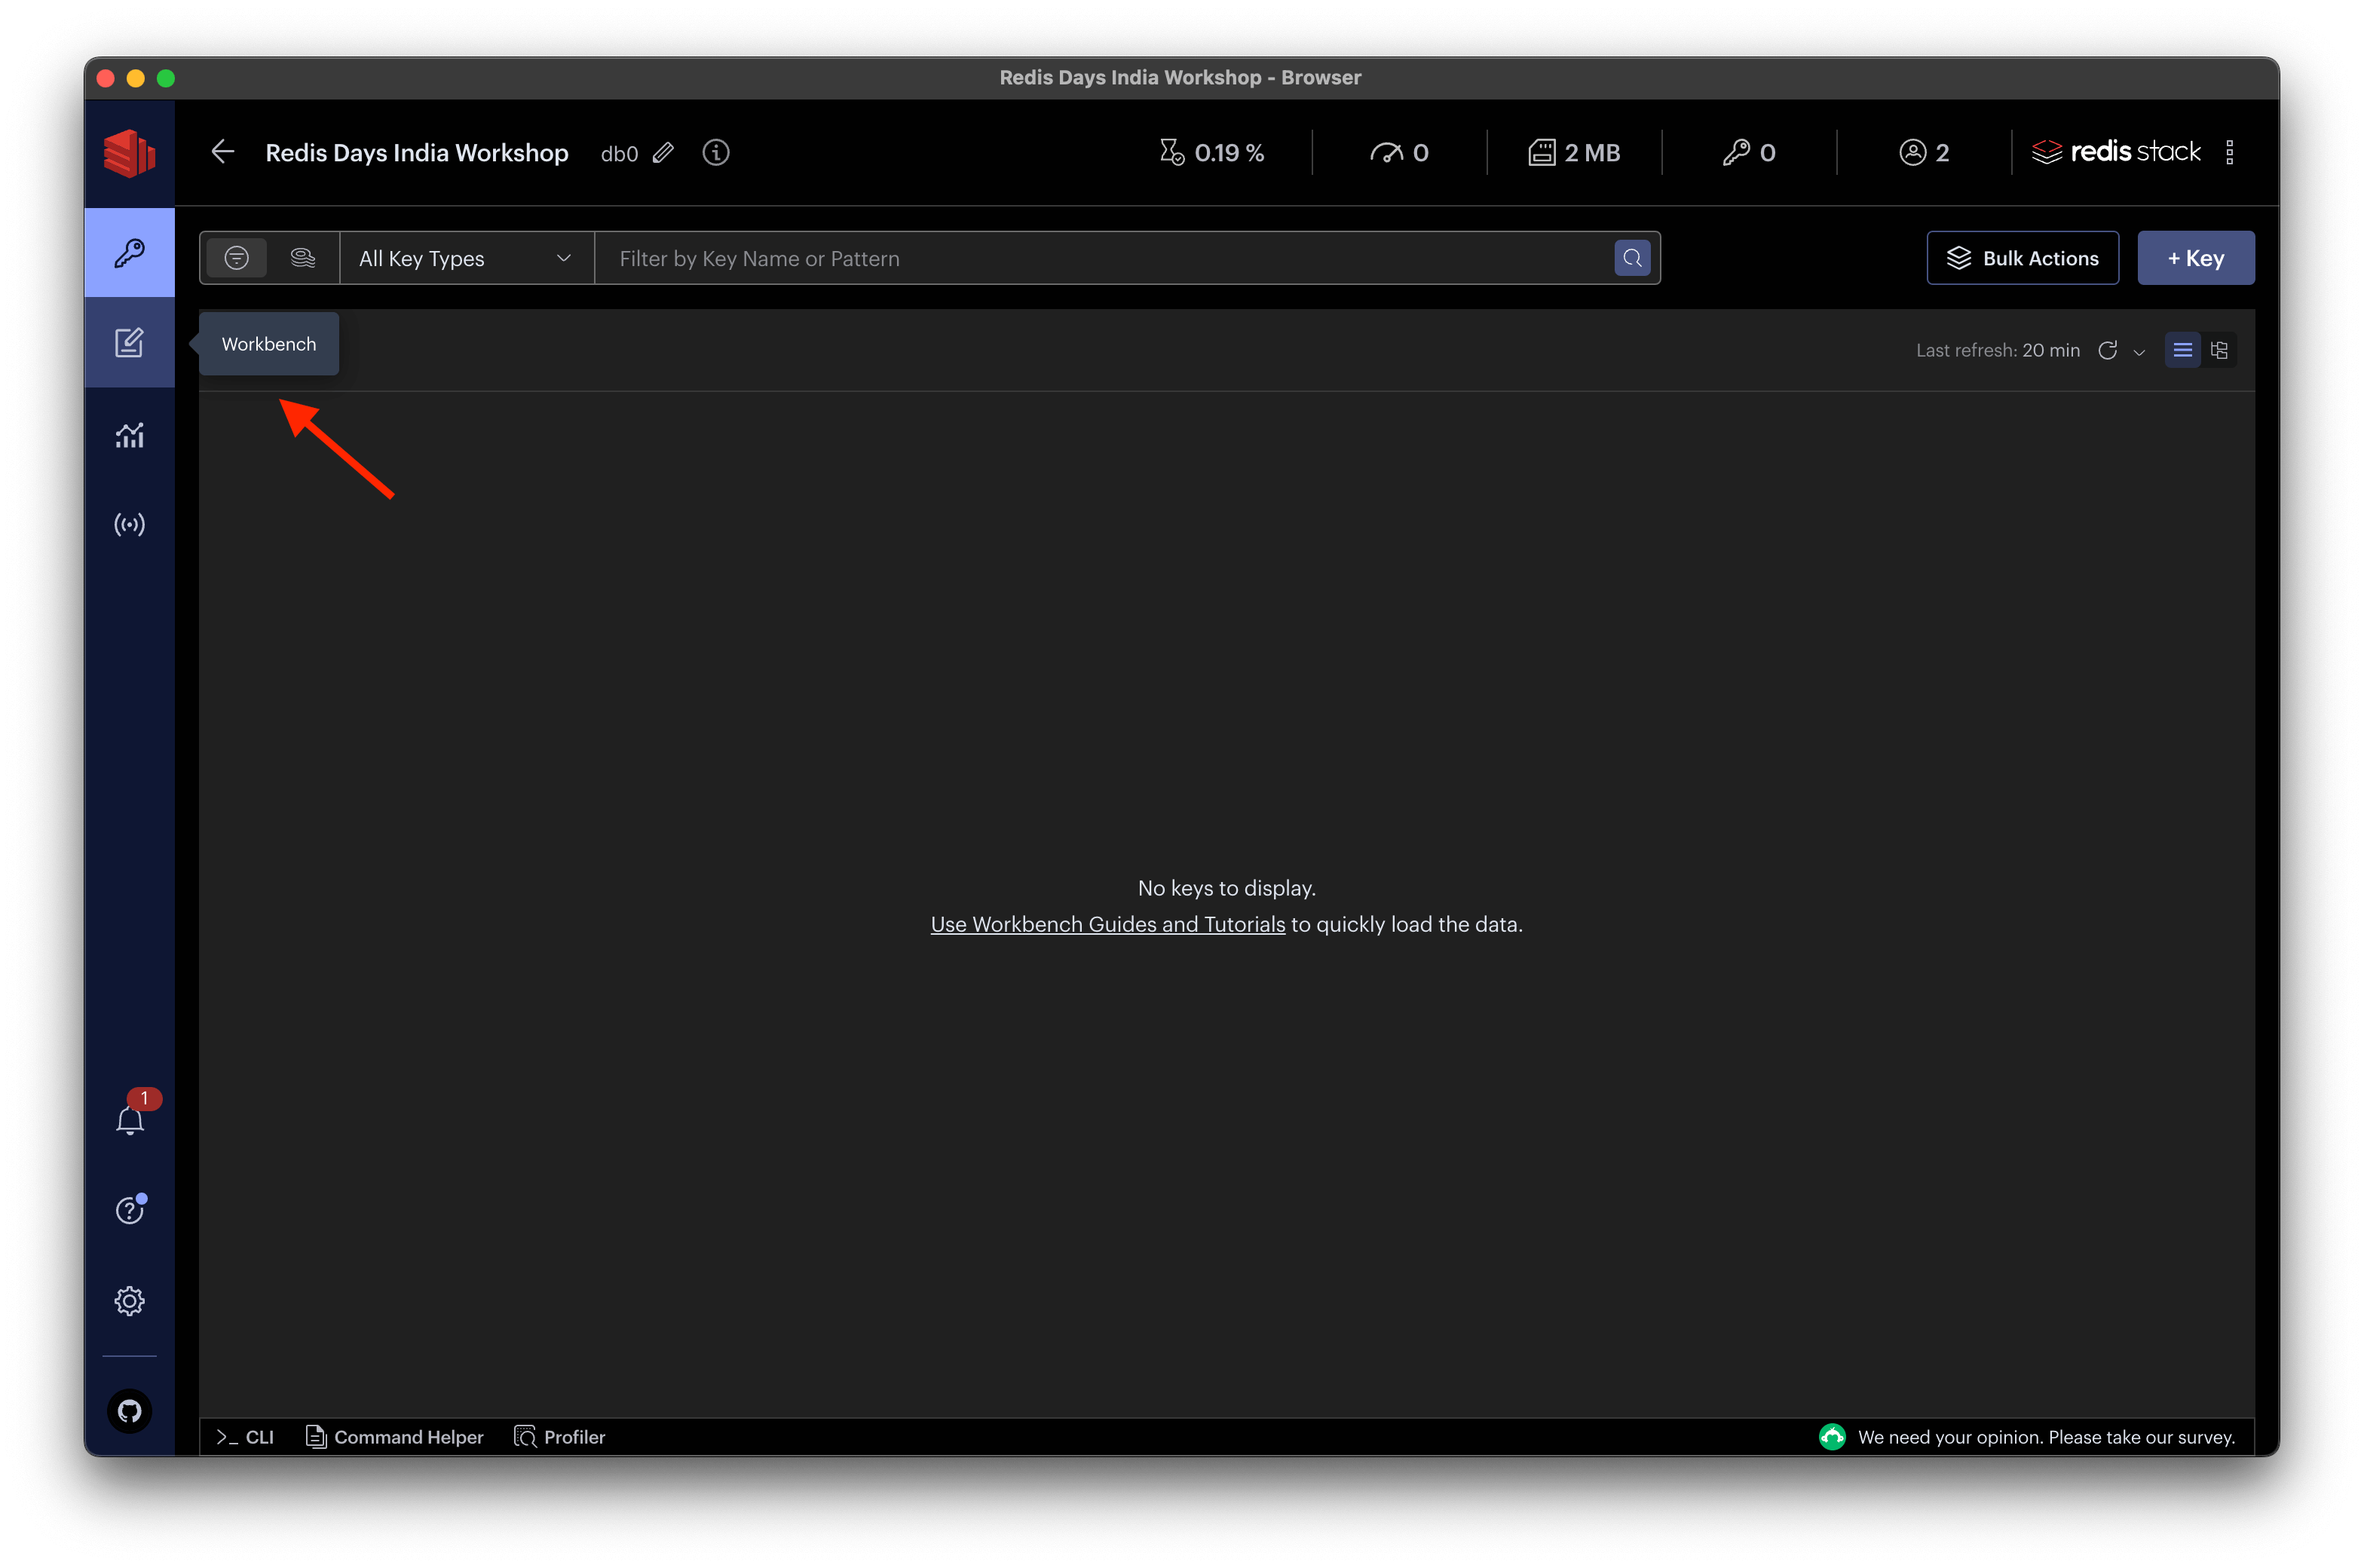Open the CLI panel tab
The width and height of the screenshot is (2364, 1568).
tap(245, 1436)
